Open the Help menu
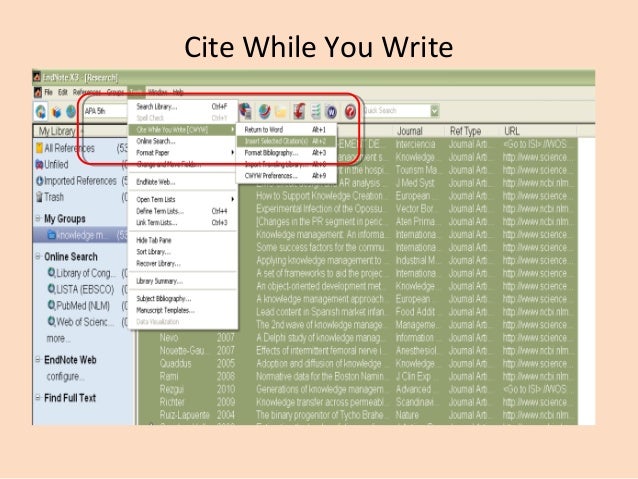This screenshot has height=479, width=638. pos(178,92)
